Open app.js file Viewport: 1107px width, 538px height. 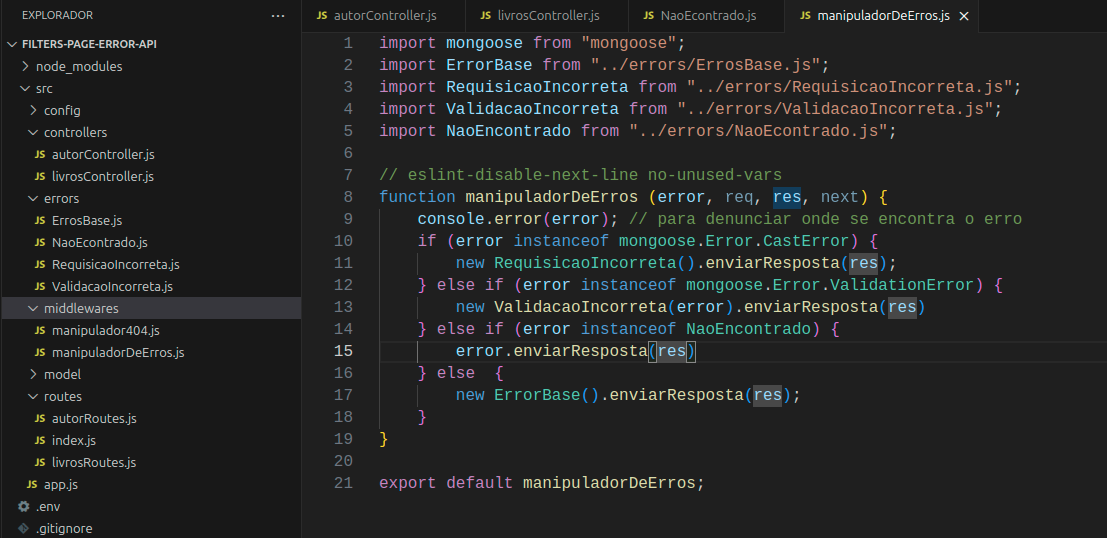pyautogui.click(x=61, y=484)
